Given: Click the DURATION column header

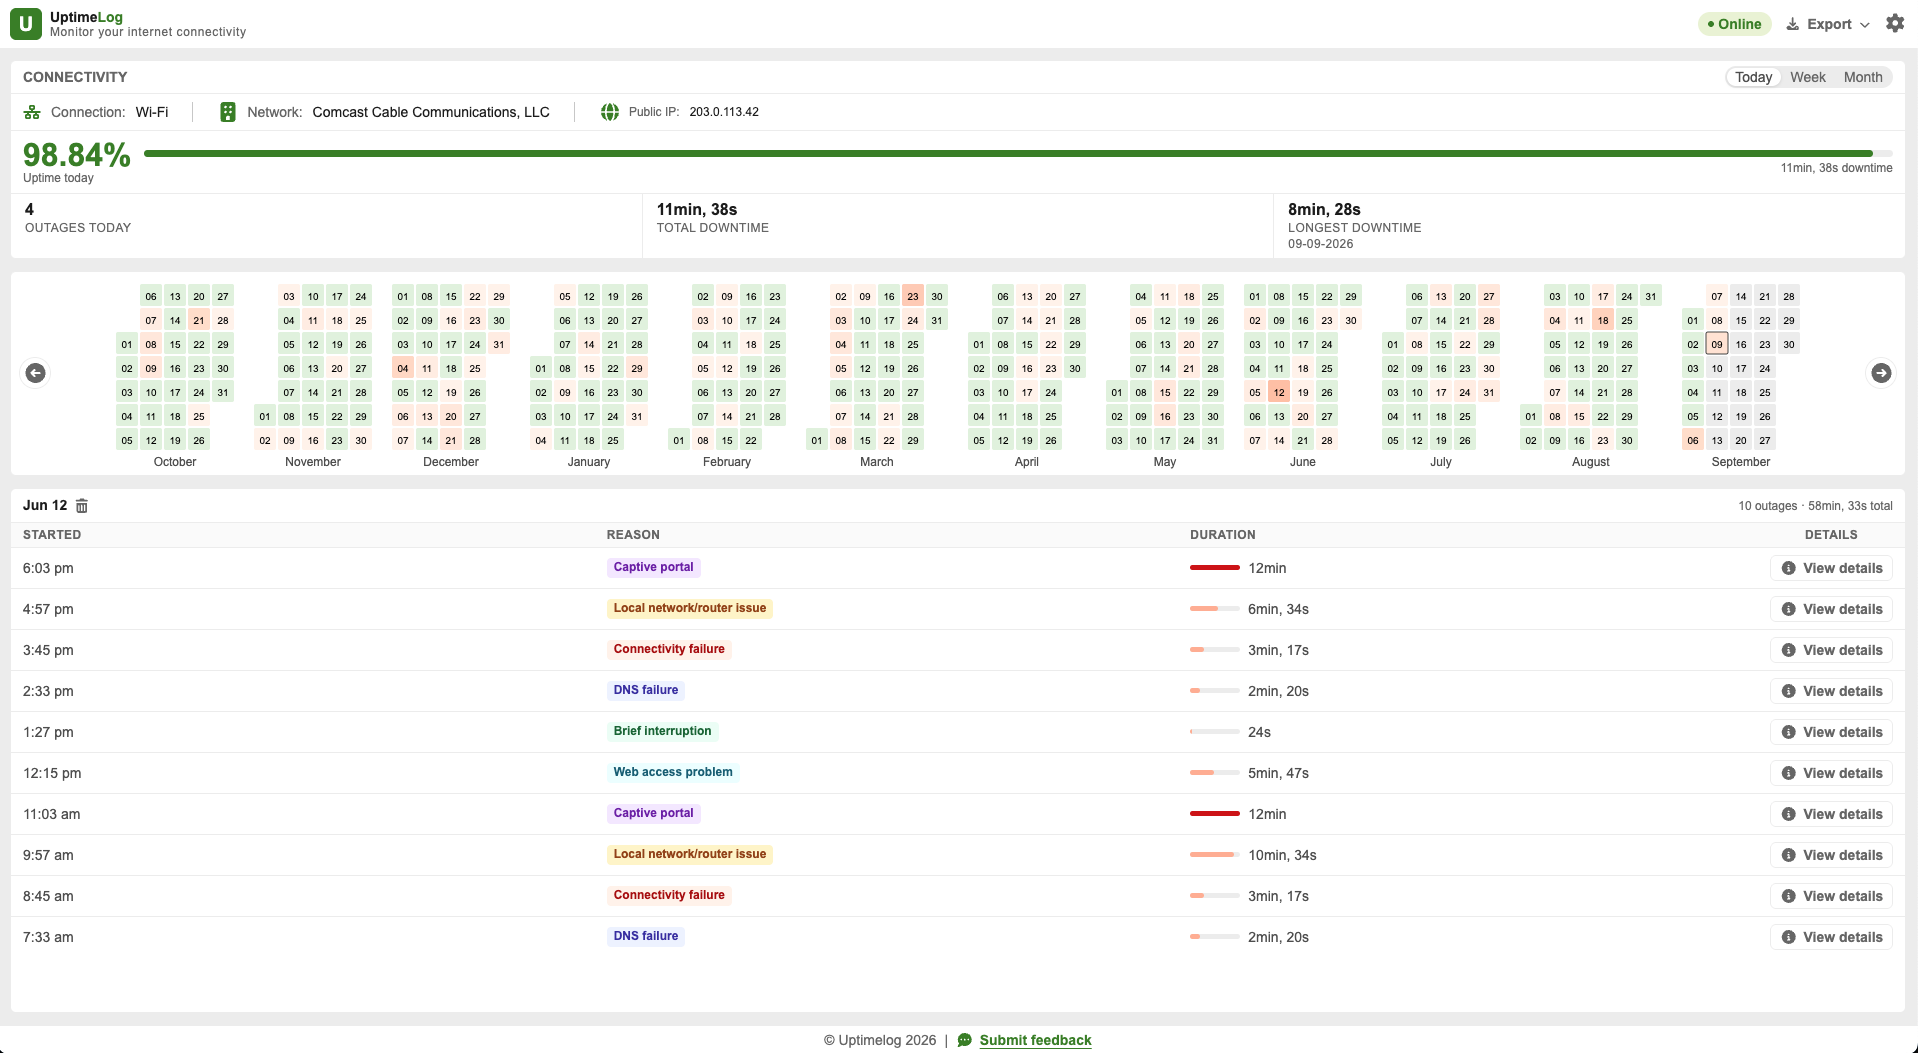Looking at the screenshot, I should 1222,535.
